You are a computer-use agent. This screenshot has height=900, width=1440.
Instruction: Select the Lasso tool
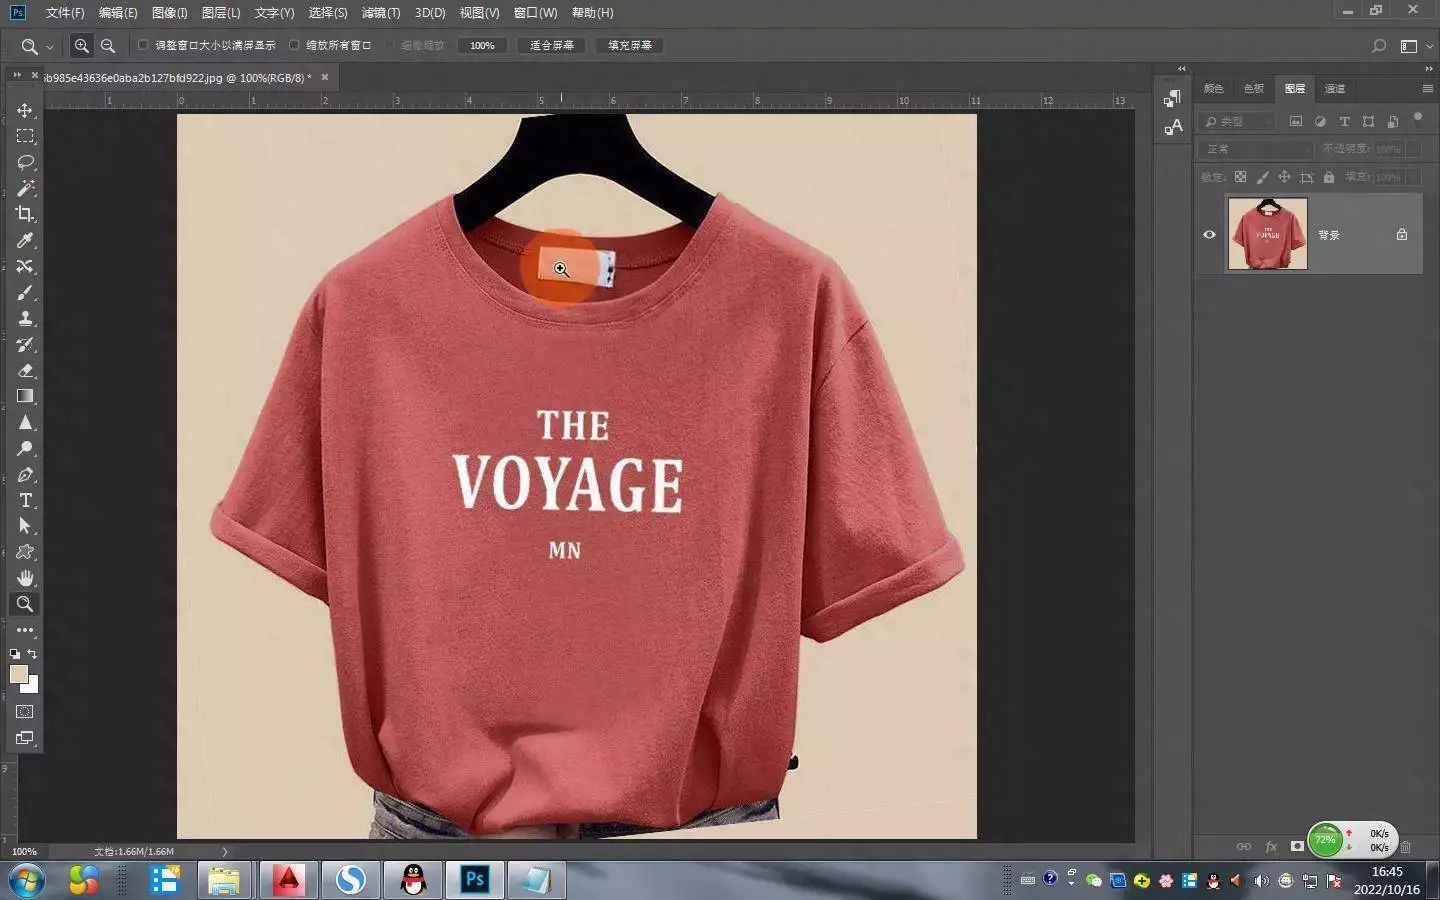coord(25,162)
